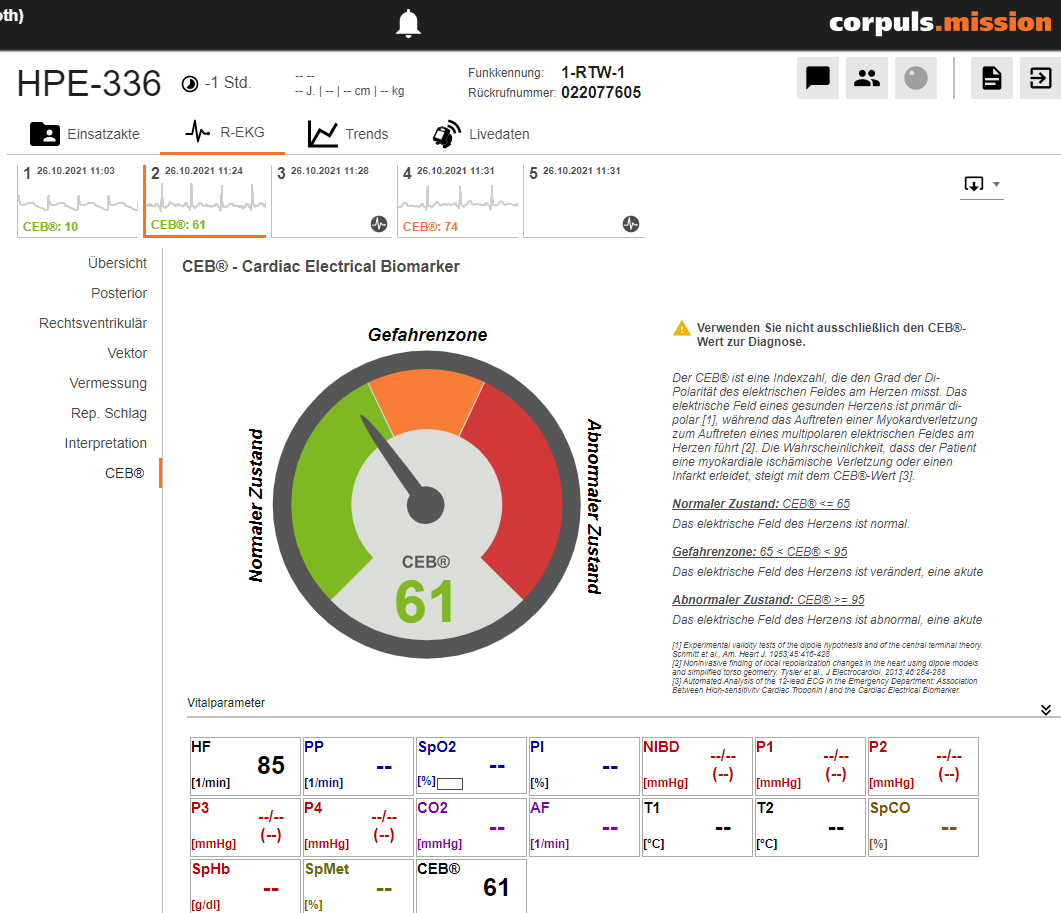Click the Trends chart icon
Screen dimensions: 1061x913
(x=323, y=134)
